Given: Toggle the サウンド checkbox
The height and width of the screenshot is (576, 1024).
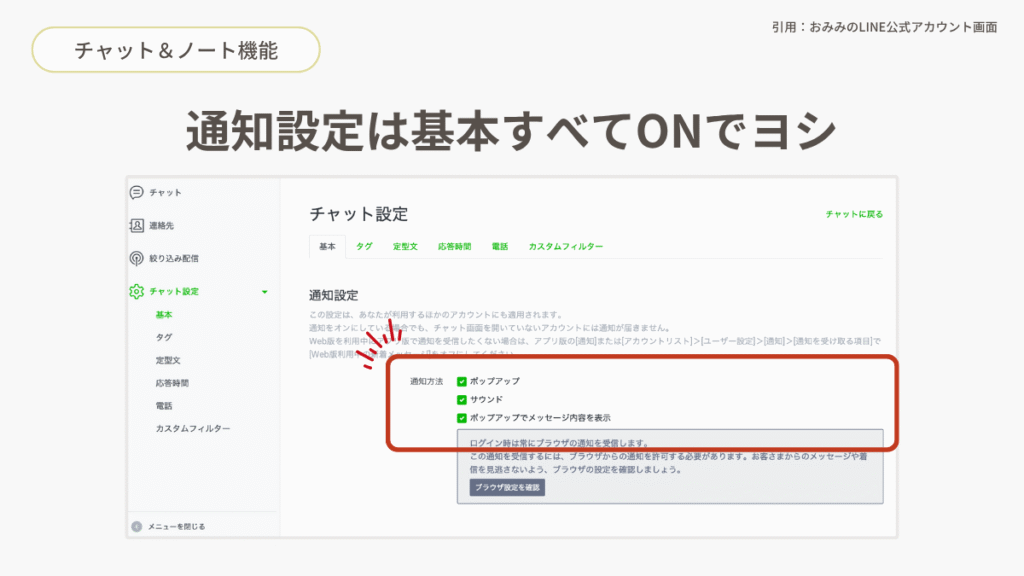Looking at the screenshot, I should [x=462, y=399].
